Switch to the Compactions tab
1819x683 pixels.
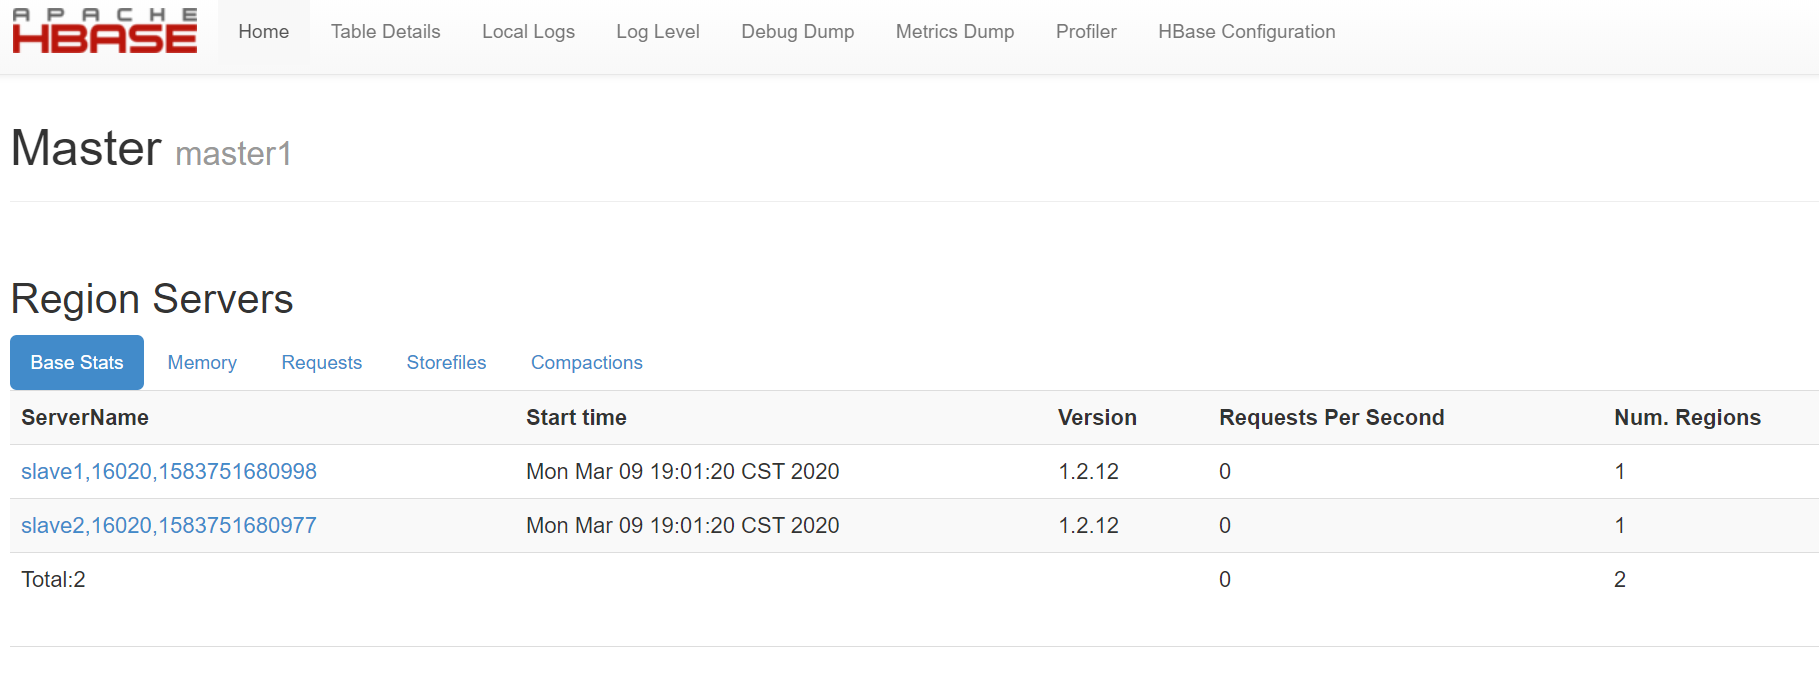coord(587,363)
